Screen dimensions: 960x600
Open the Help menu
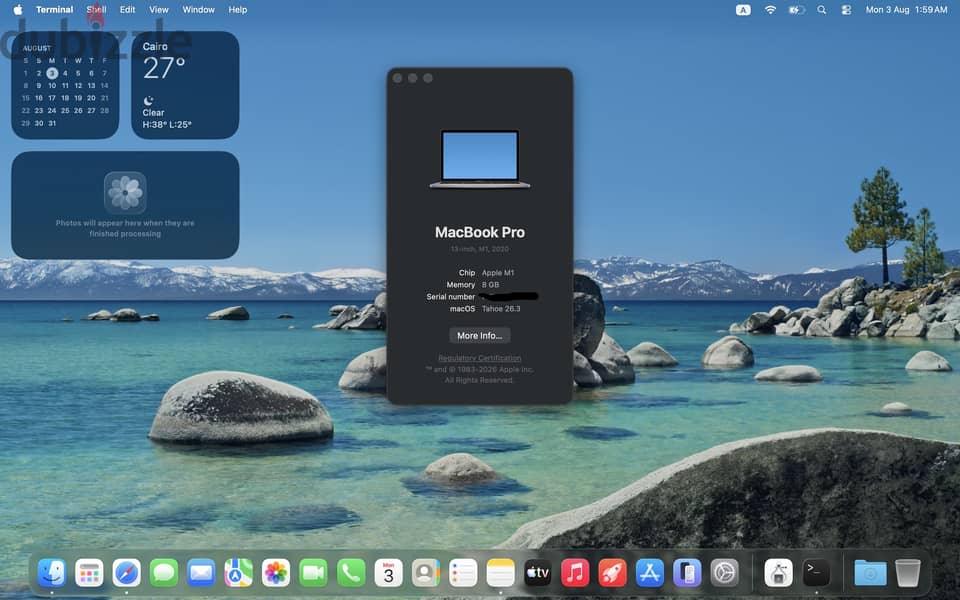tap(238, 10)
